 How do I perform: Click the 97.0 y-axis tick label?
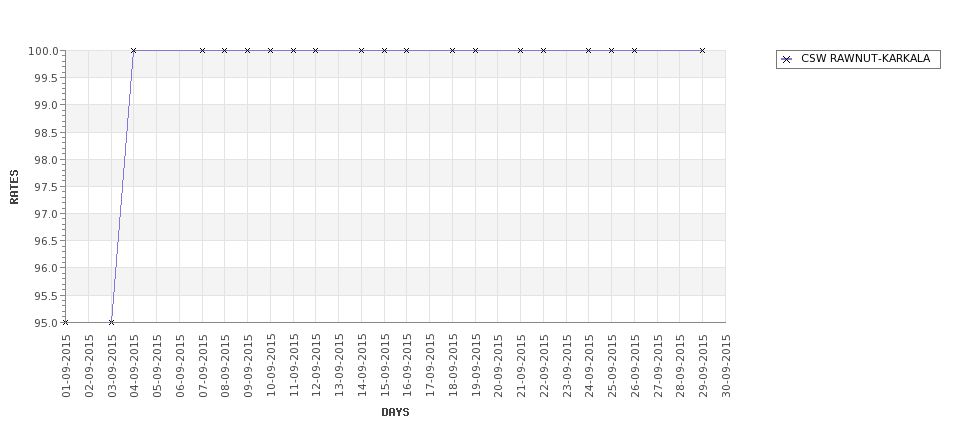(x=47, y=214)
